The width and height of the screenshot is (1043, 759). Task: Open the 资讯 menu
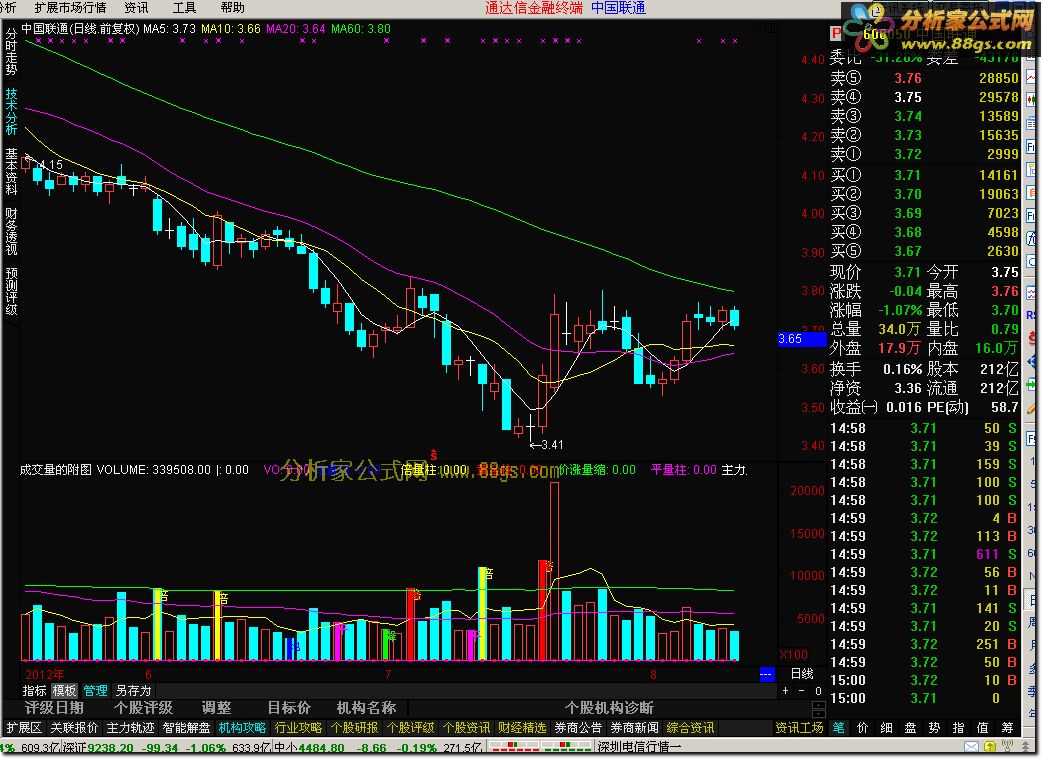(x=136, y=8)
